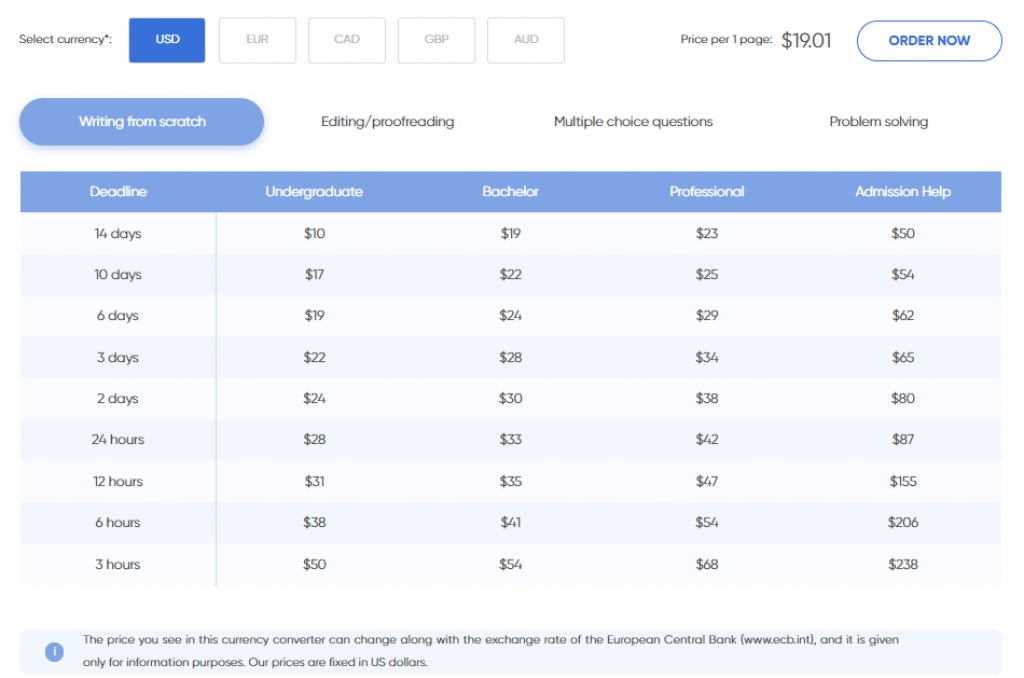Click the info icon next to the currency note
The width and height of the screenshot is (1024, 678).
(x=55, y=651)
